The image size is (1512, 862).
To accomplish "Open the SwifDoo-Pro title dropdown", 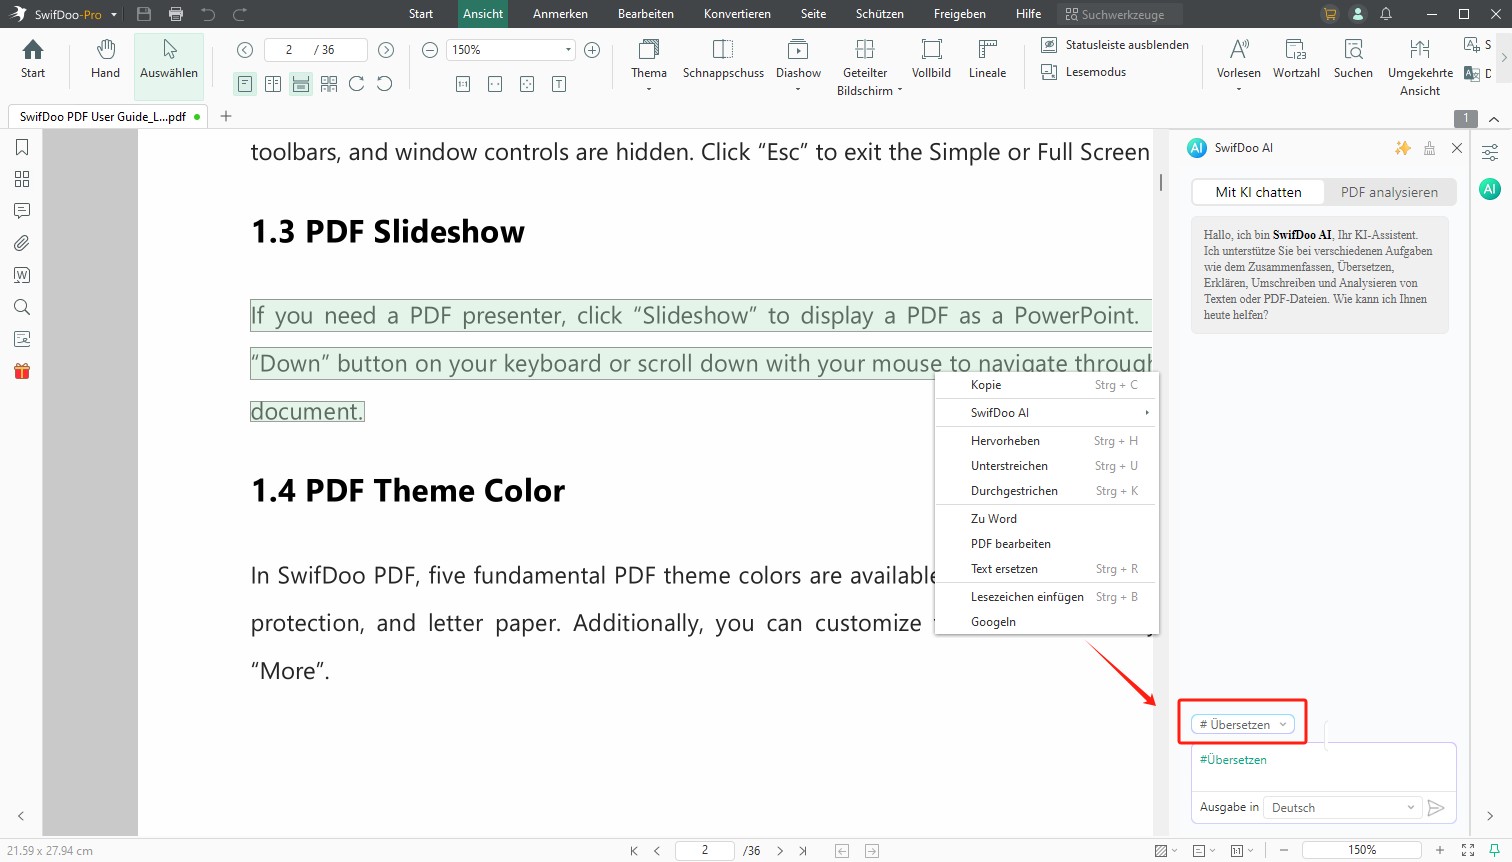I will click(114, 15).
